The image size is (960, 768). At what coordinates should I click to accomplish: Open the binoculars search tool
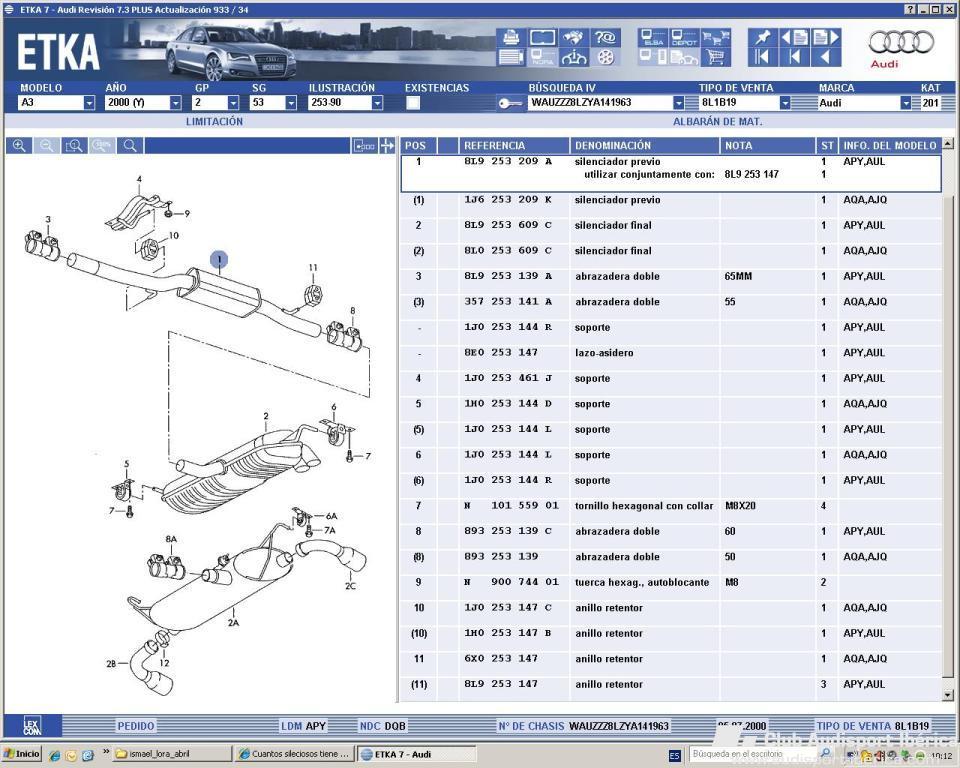pos(574,37)
